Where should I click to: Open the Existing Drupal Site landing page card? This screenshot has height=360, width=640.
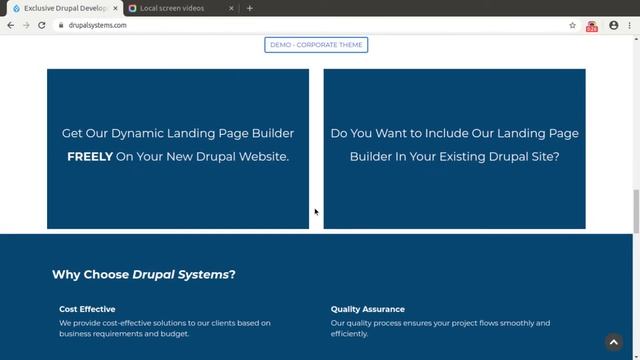(454, 149)
